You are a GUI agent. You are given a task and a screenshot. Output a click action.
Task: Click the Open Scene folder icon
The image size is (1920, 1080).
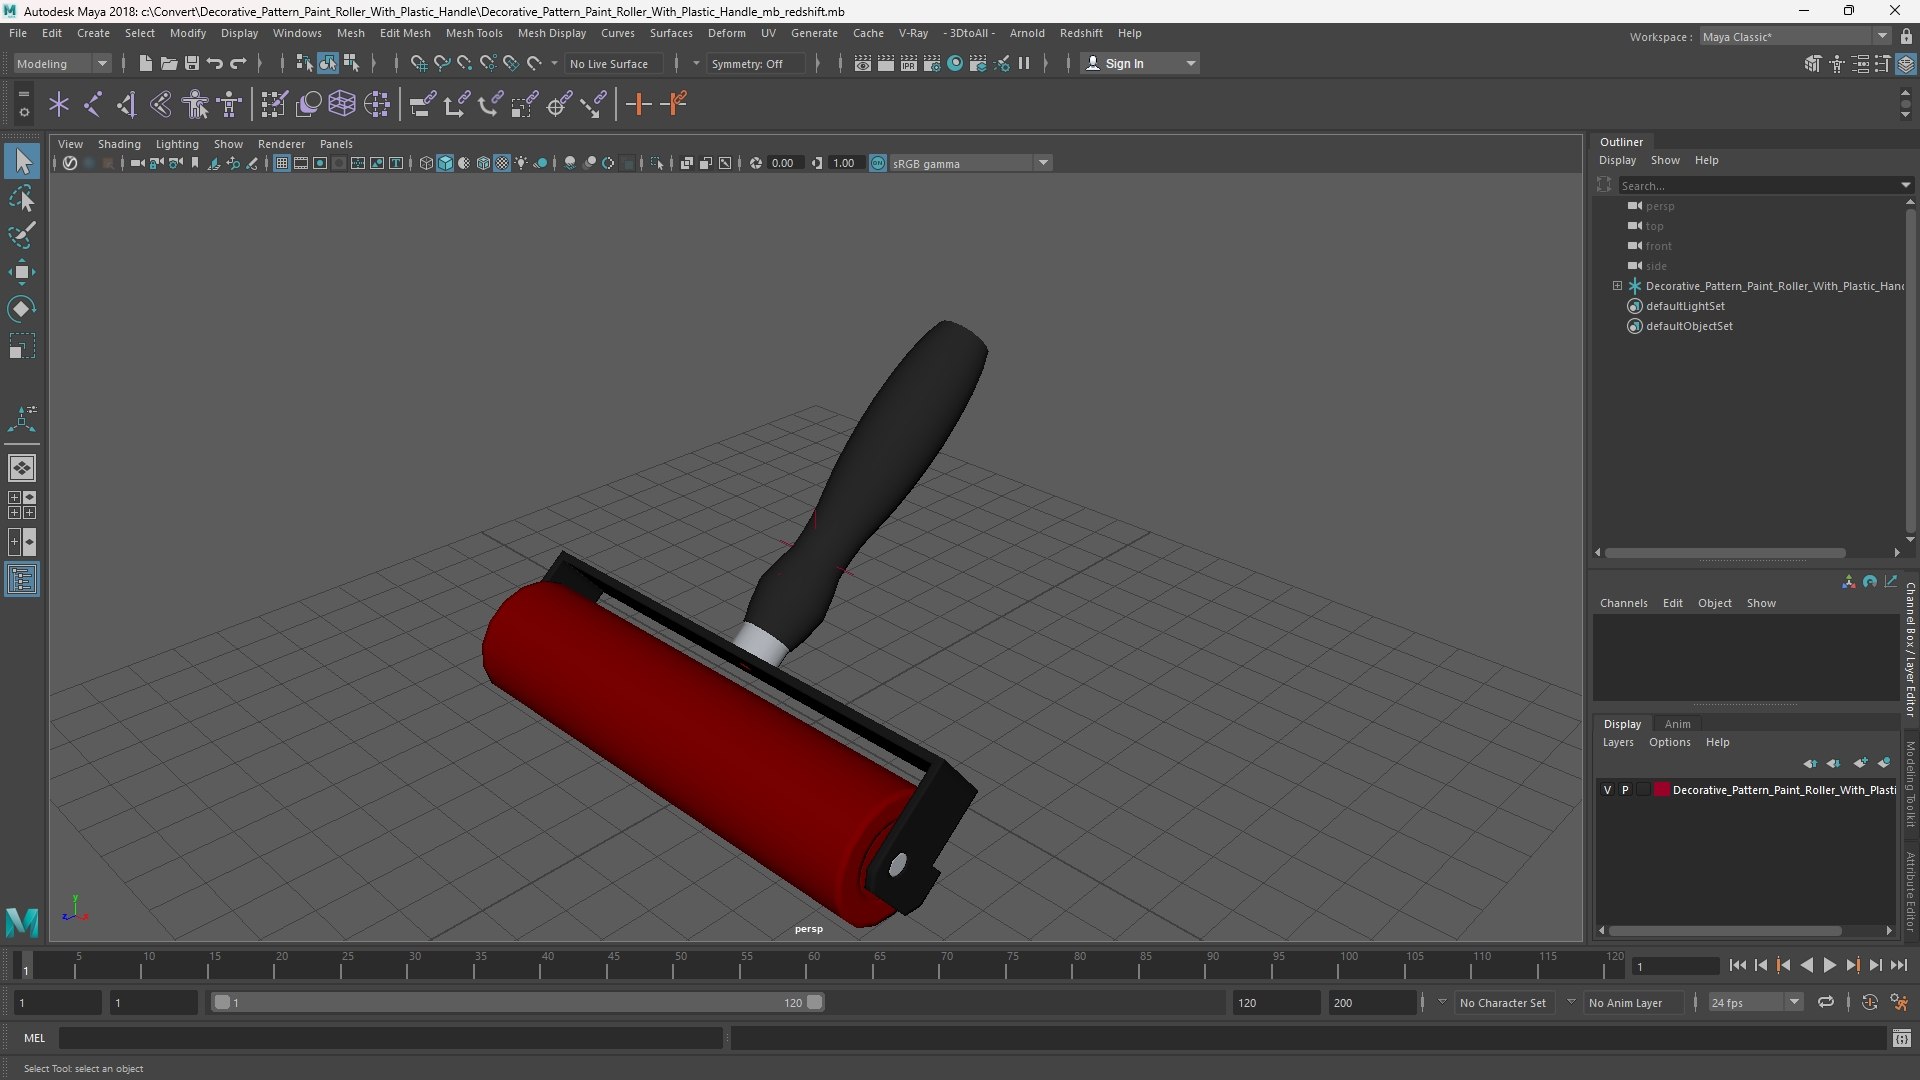[x=169, y=63]
